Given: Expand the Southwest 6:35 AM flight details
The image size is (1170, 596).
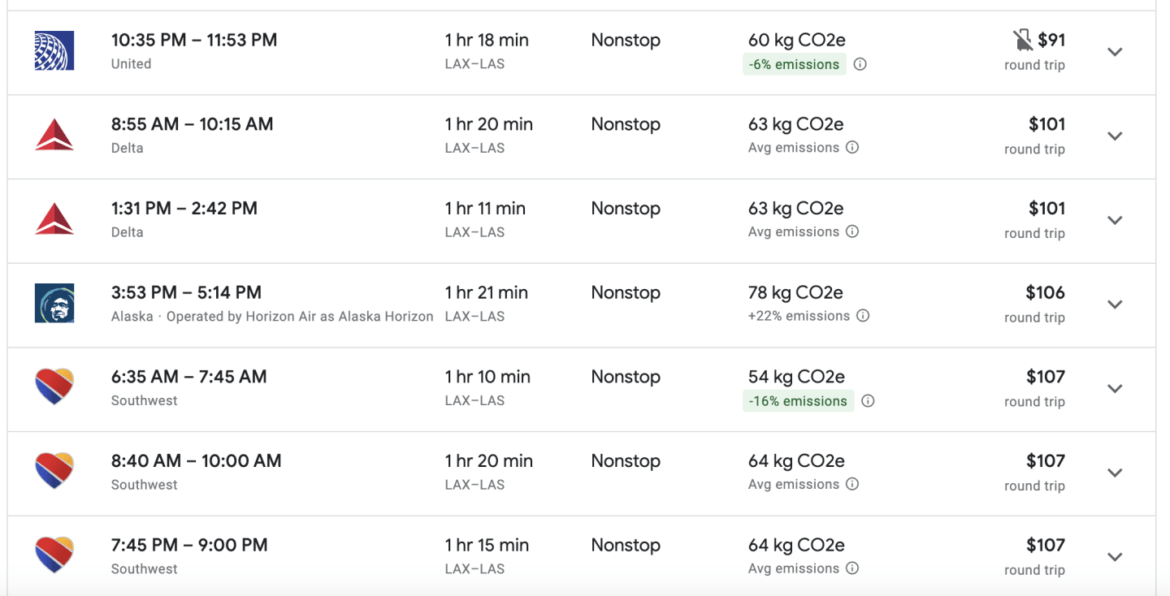Looking at the screenshot, I should tap(1115, 387).
